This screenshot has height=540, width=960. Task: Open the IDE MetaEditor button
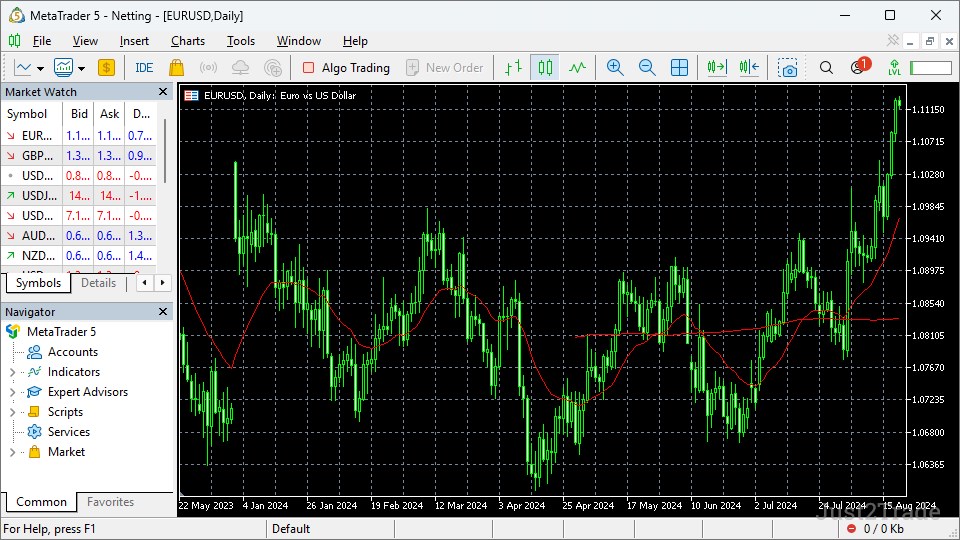pos(144,67)
